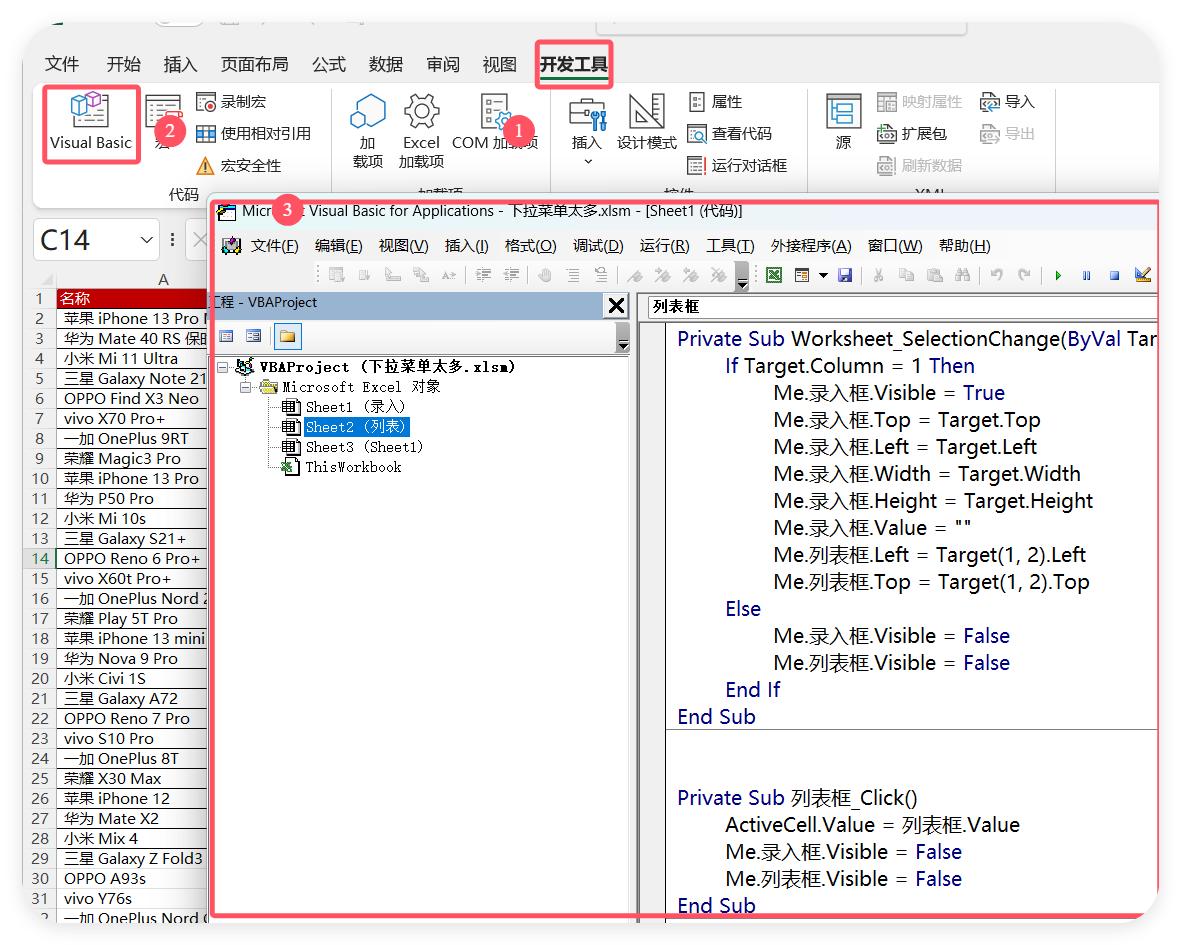Toggle 设计模式 design mode in ribbon
1181x945 pixels.
coord(646,122)
